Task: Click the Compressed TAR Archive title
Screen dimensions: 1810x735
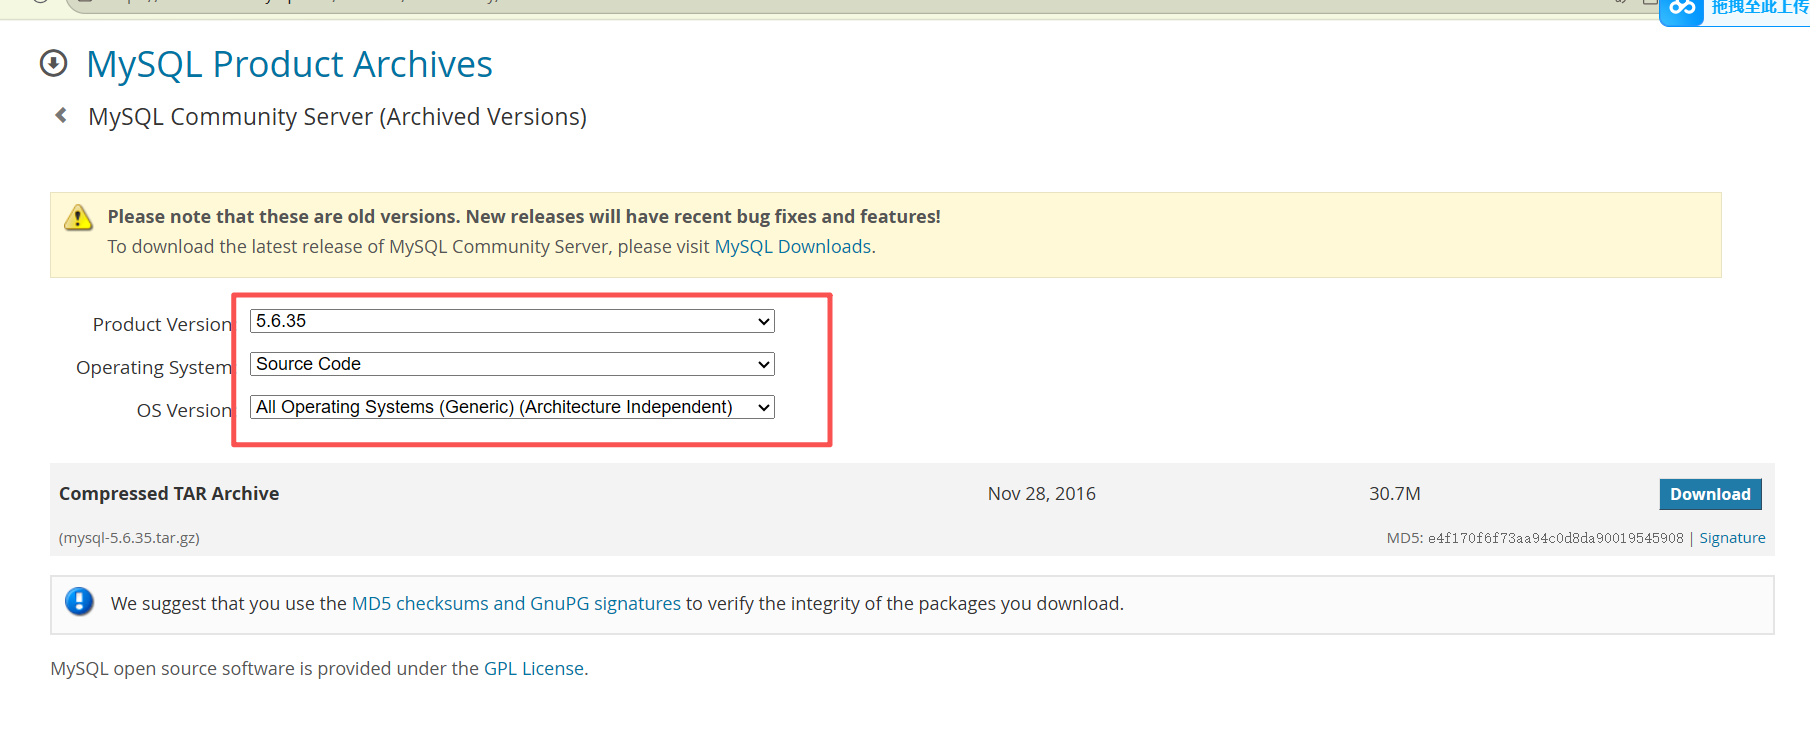Action: coord(169,494)
